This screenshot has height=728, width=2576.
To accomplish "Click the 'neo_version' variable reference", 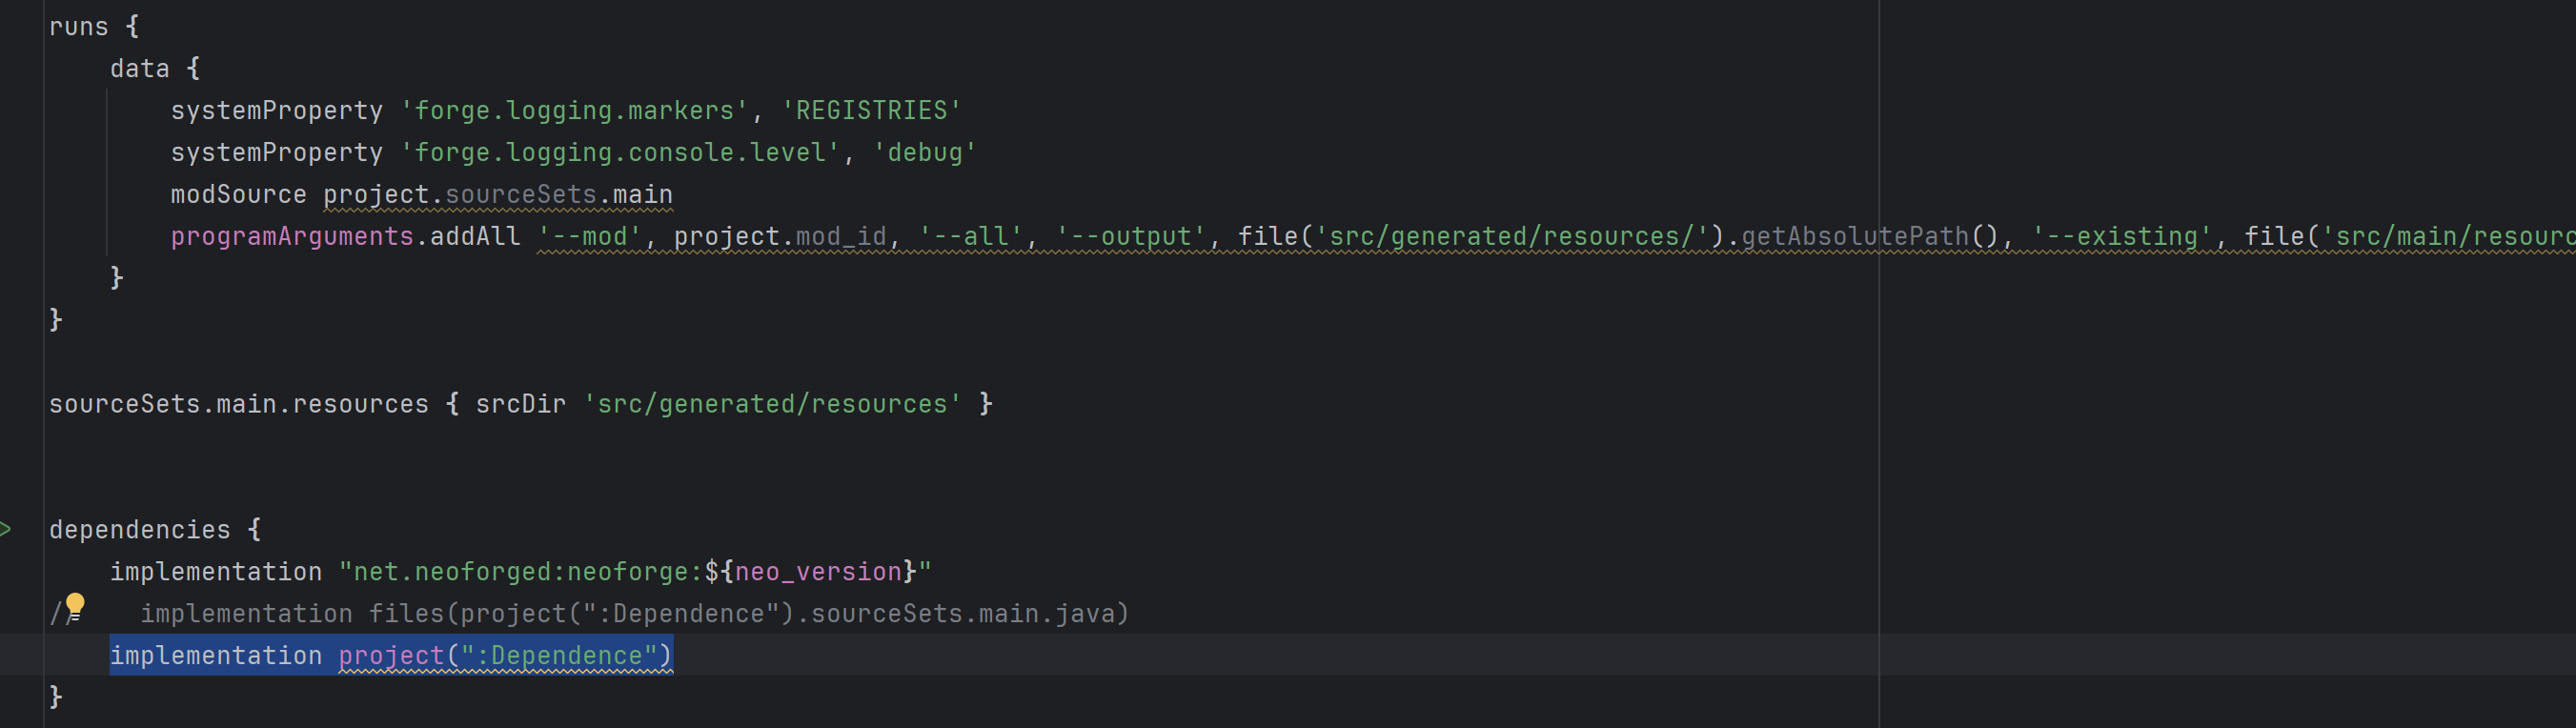I will [818, 572].
